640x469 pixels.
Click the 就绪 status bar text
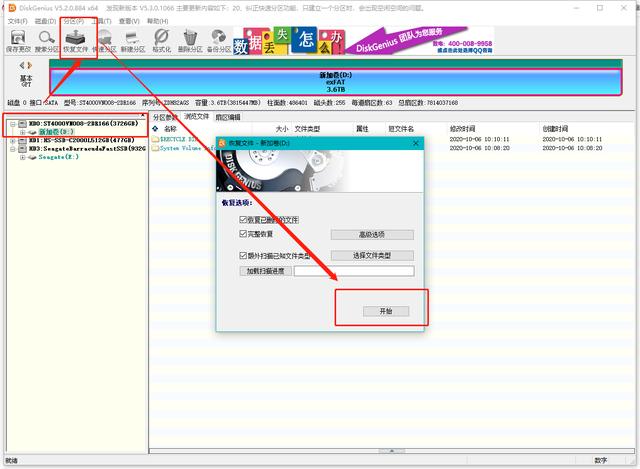11,460
